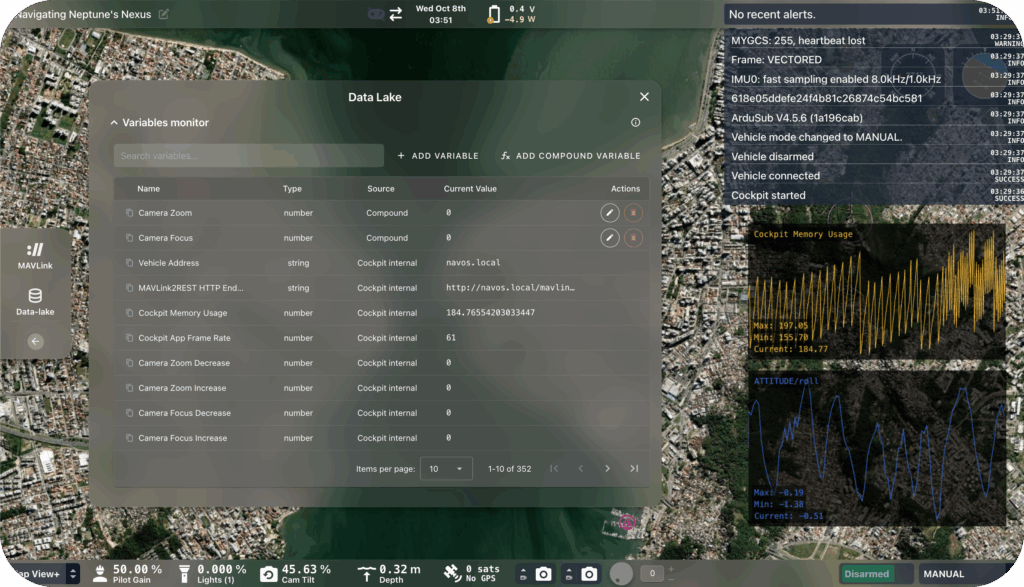
Task: Click the camera capture icon in bottom bar
Action: point(543,573)
